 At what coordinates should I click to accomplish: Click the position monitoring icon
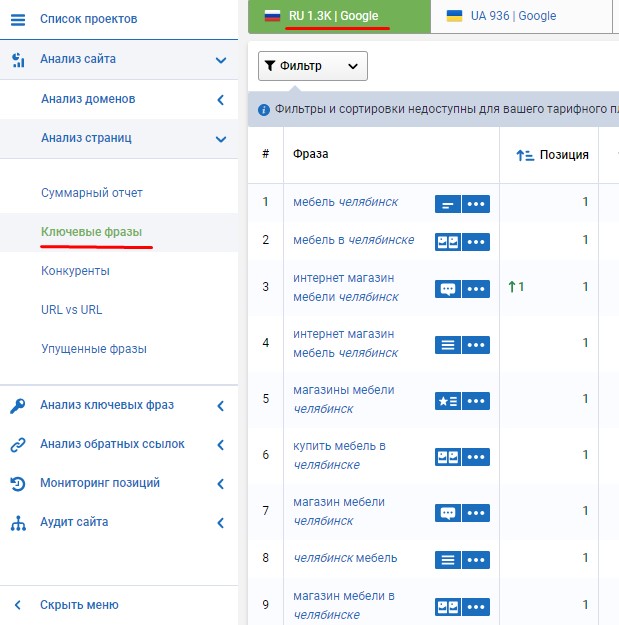[x=18, y=483]
